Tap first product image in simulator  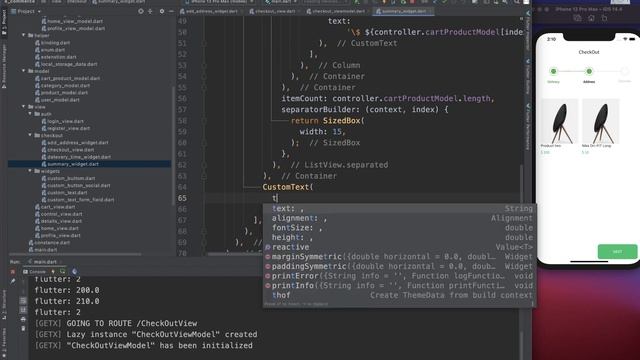tap(559, 121)
